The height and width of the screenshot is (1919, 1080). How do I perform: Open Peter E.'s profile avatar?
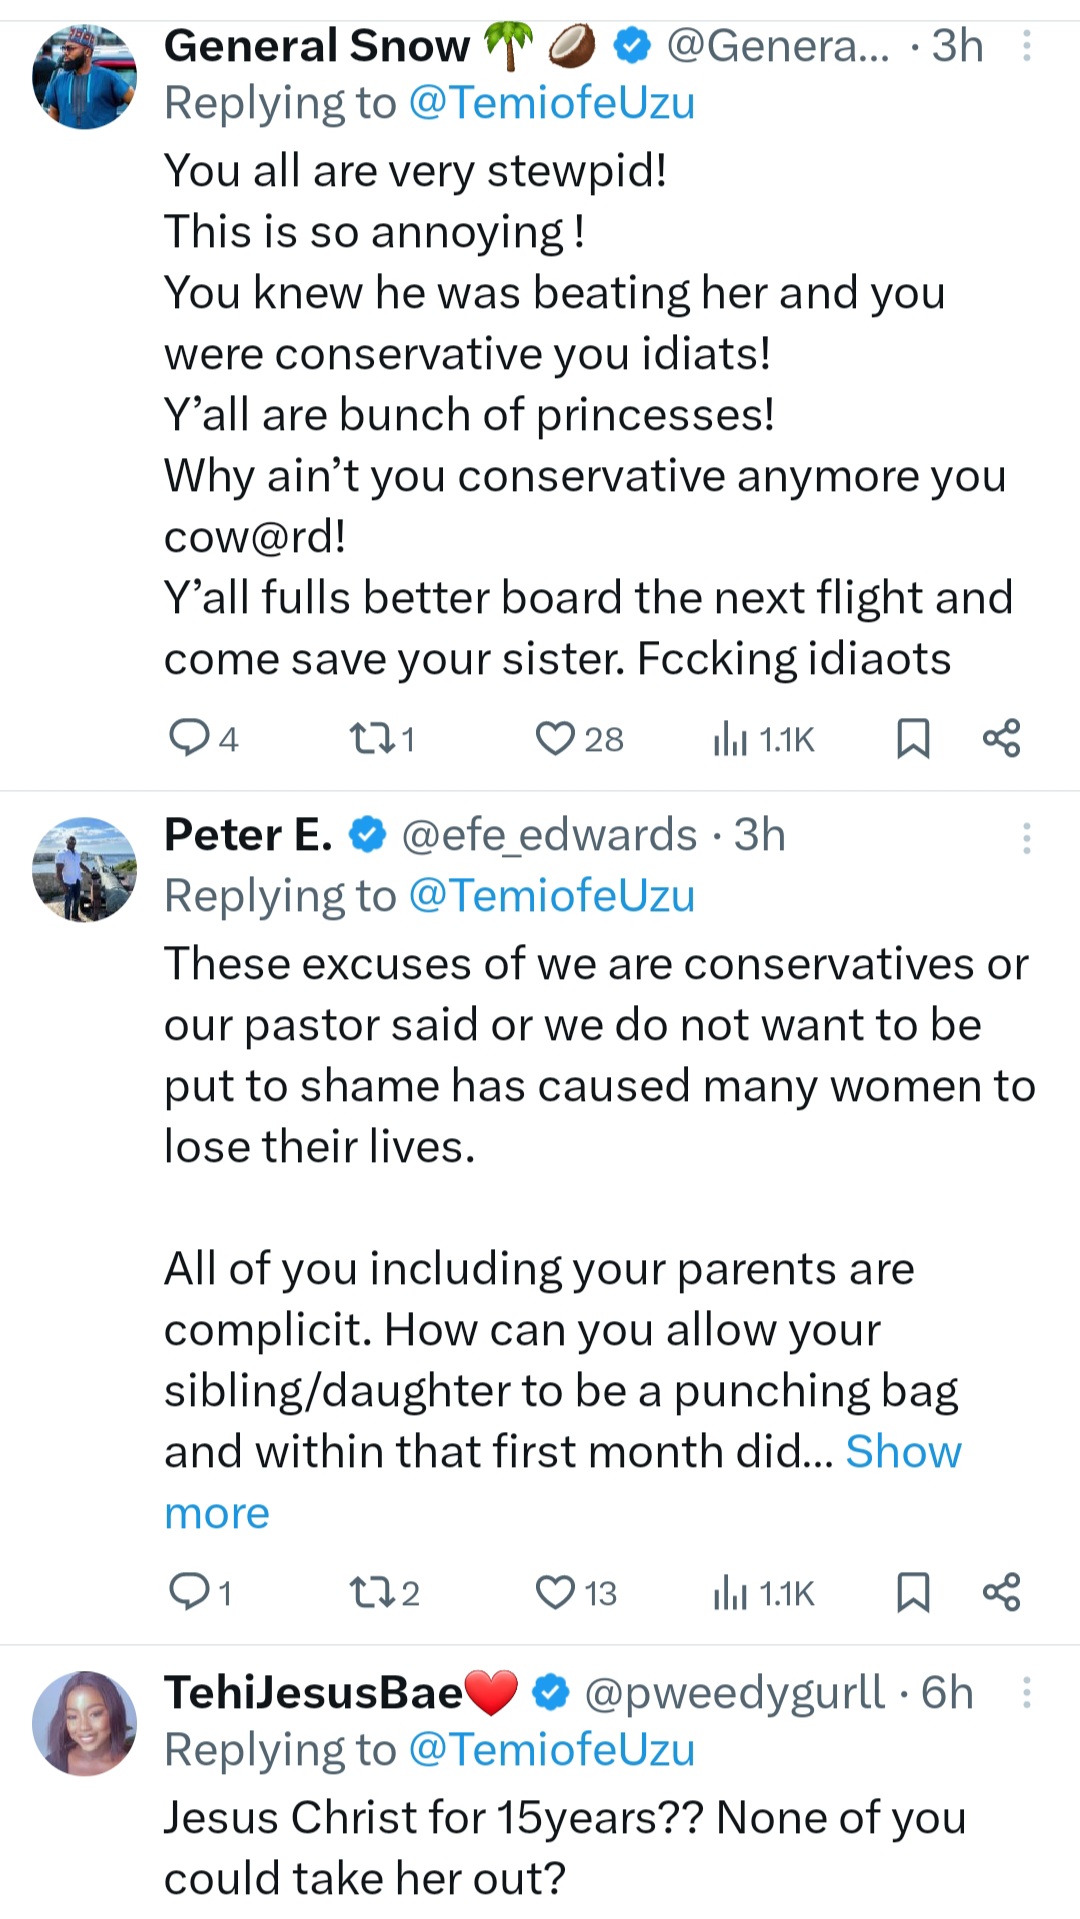(x=84, y=869)
